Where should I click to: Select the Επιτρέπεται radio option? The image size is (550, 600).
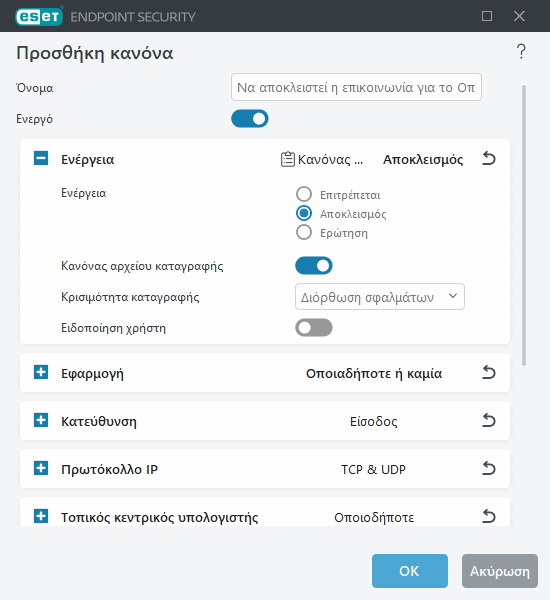(x=304, y=194)
